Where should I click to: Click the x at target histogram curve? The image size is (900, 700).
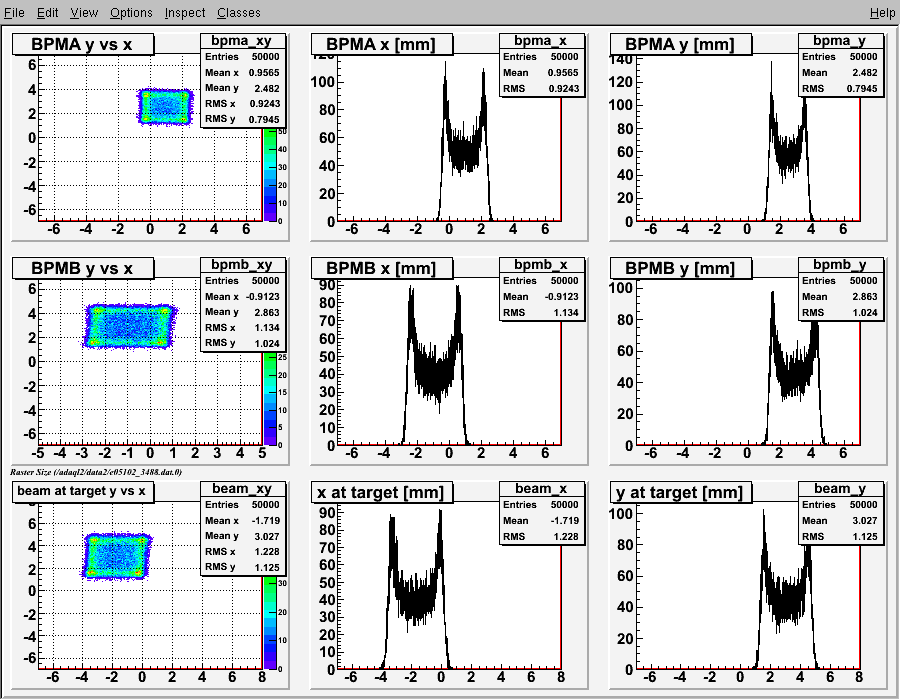[416, 600]
